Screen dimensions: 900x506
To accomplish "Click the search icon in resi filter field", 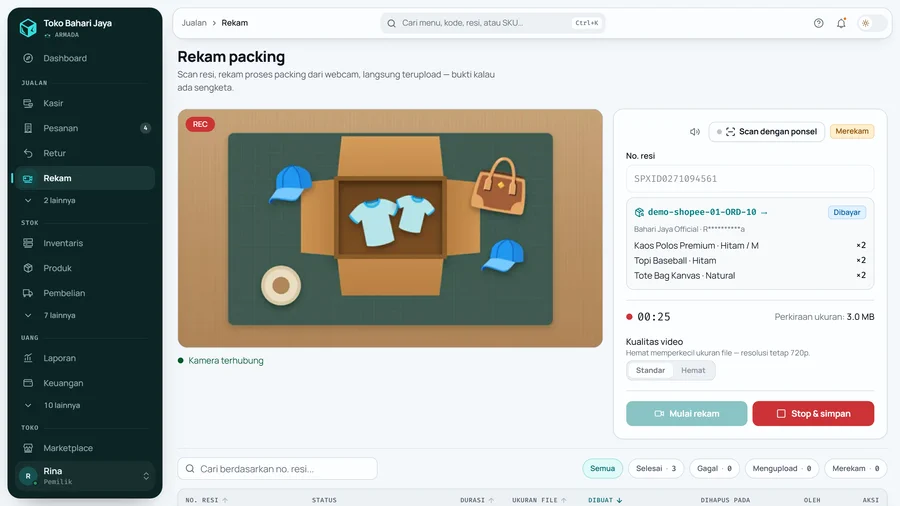I will [x=190, y=469].
